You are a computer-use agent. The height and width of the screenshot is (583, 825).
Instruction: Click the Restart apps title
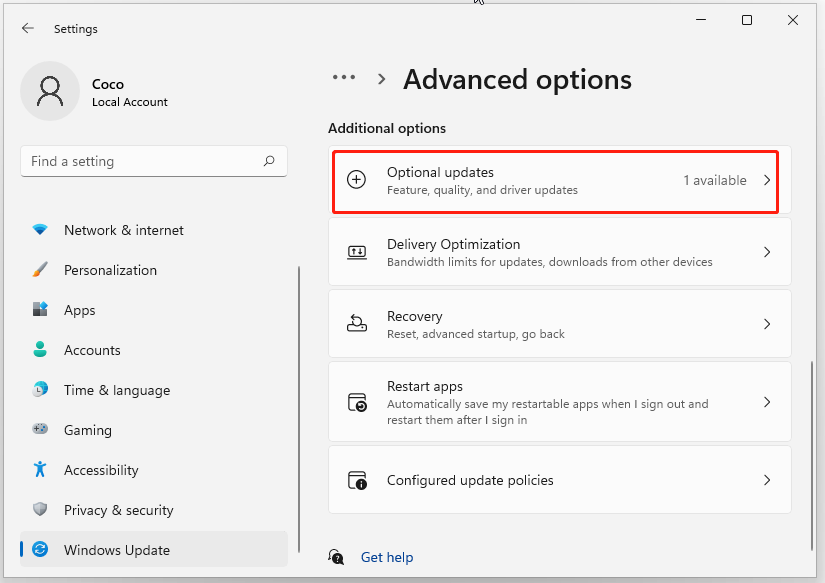coord(425,386)
